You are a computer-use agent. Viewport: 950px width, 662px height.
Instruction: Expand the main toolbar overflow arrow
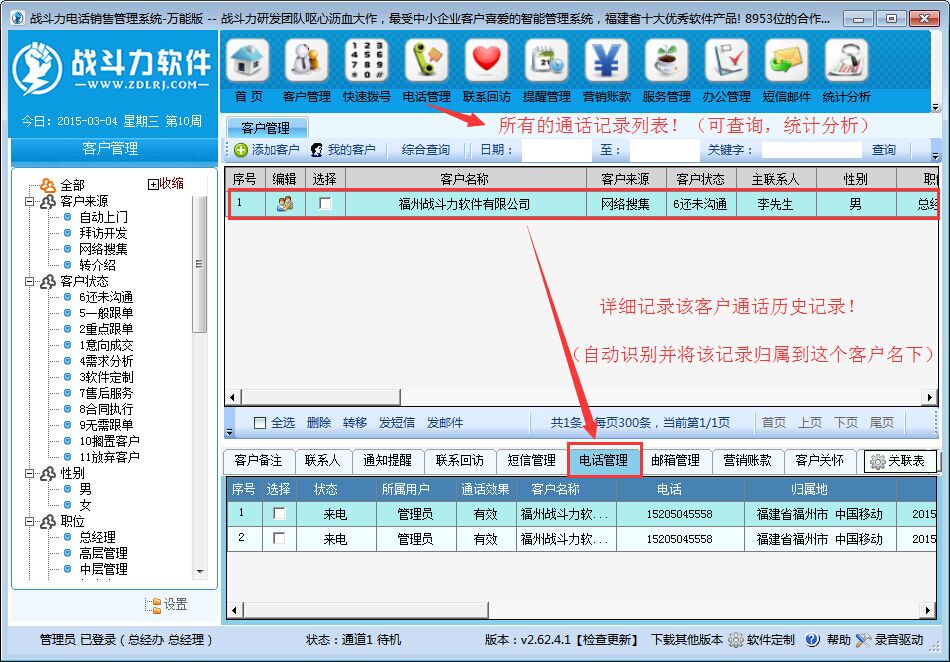[935, 107]
